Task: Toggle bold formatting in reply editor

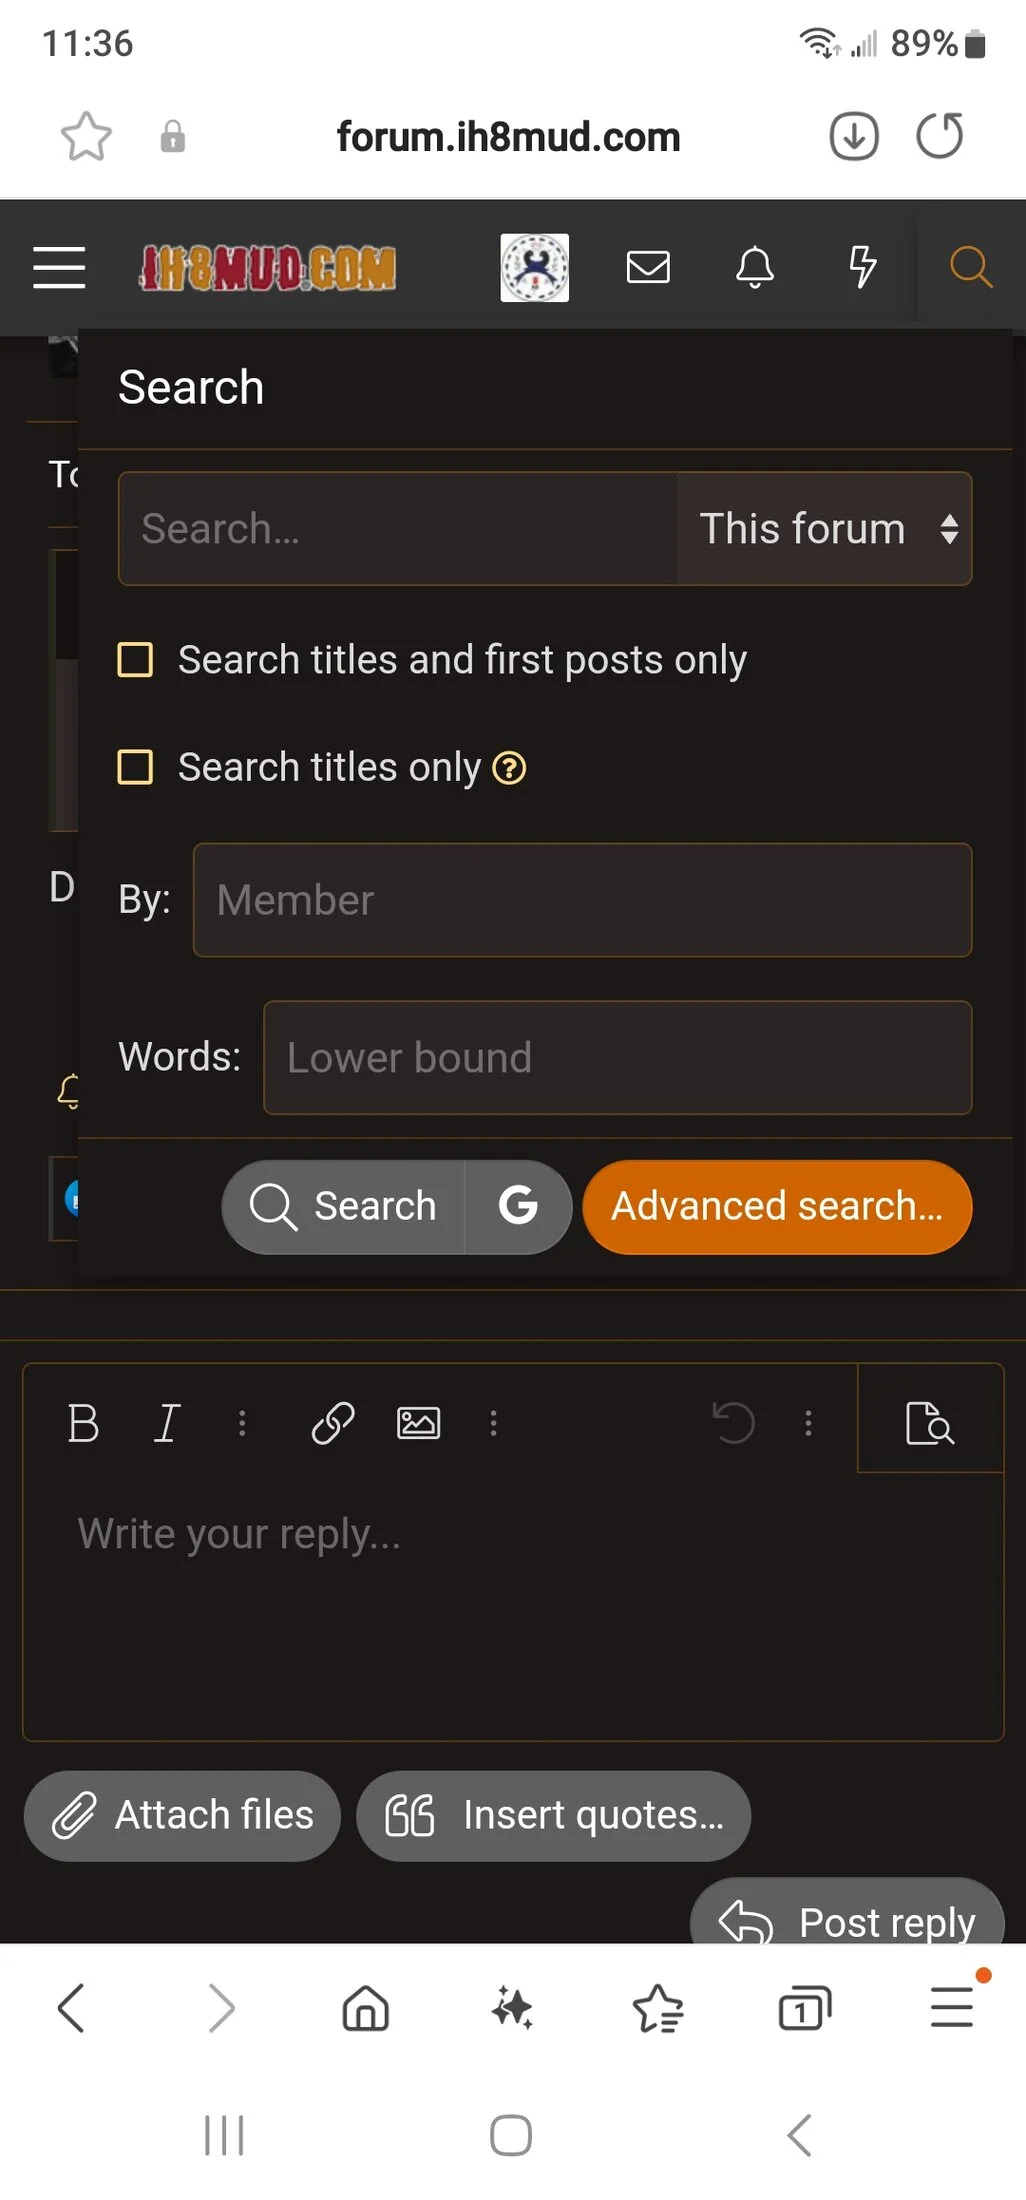Action: tap(83, 1423)
